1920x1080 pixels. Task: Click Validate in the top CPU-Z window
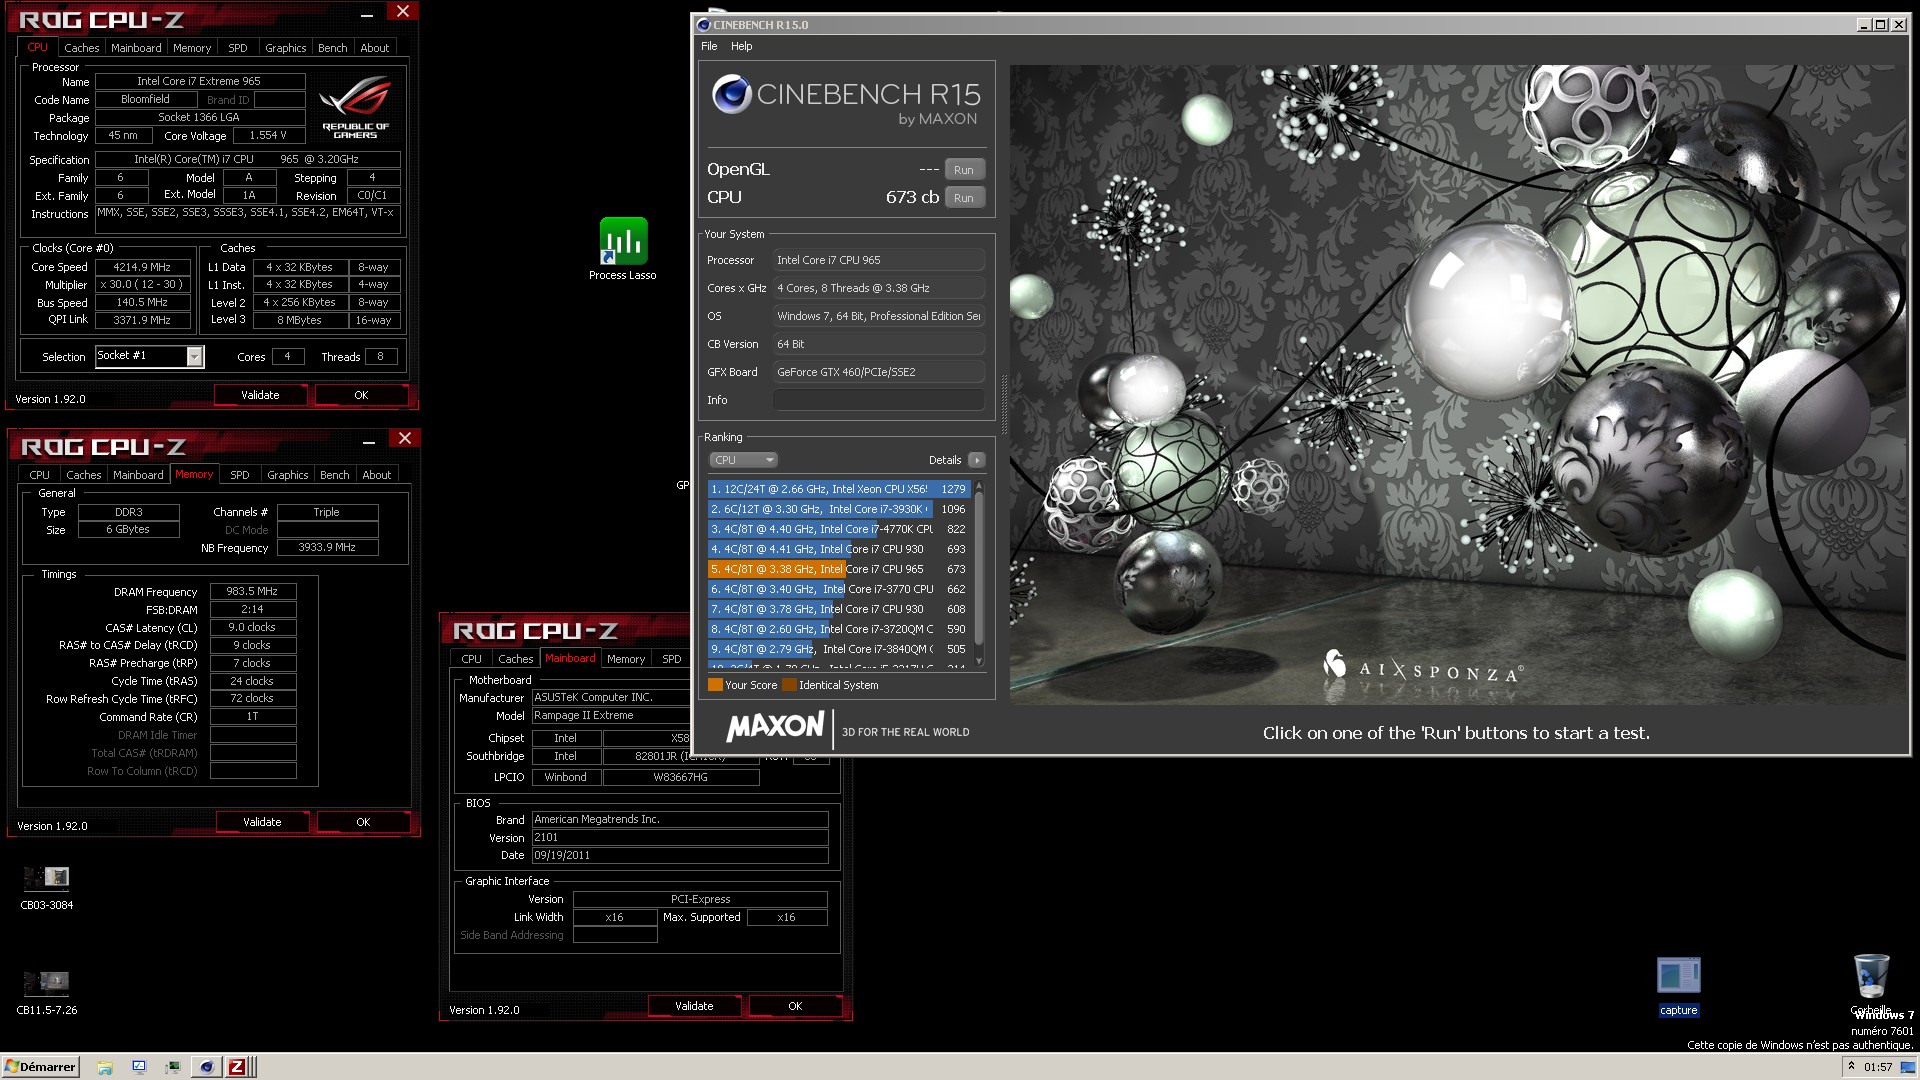[260, 395]
